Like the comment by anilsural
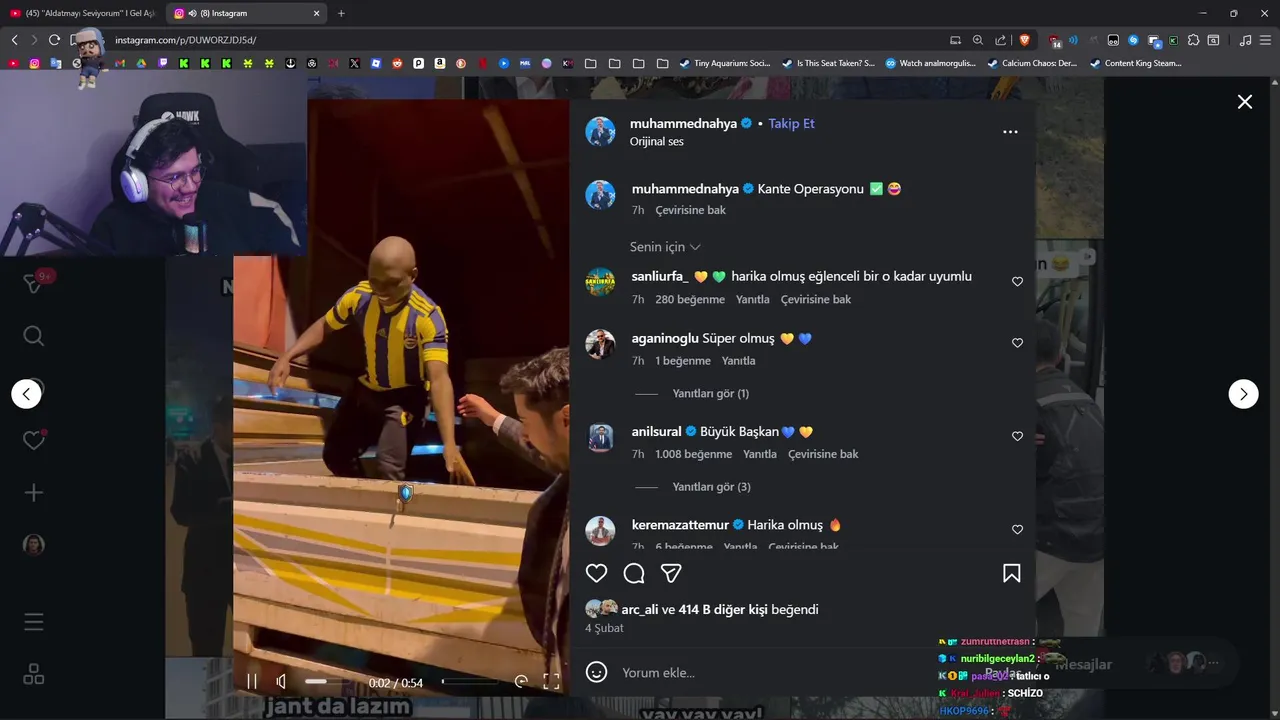This screenshot has width=1280, height=720. (x=1017, y=436)
